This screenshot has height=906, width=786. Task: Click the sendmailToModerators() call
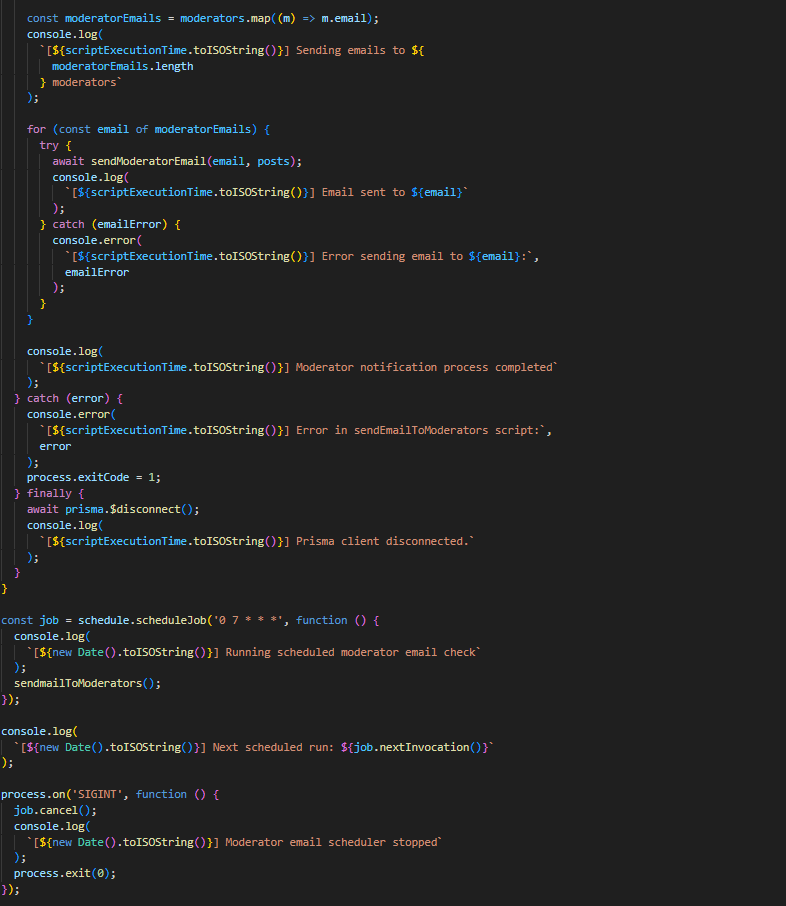coord(86,683)
